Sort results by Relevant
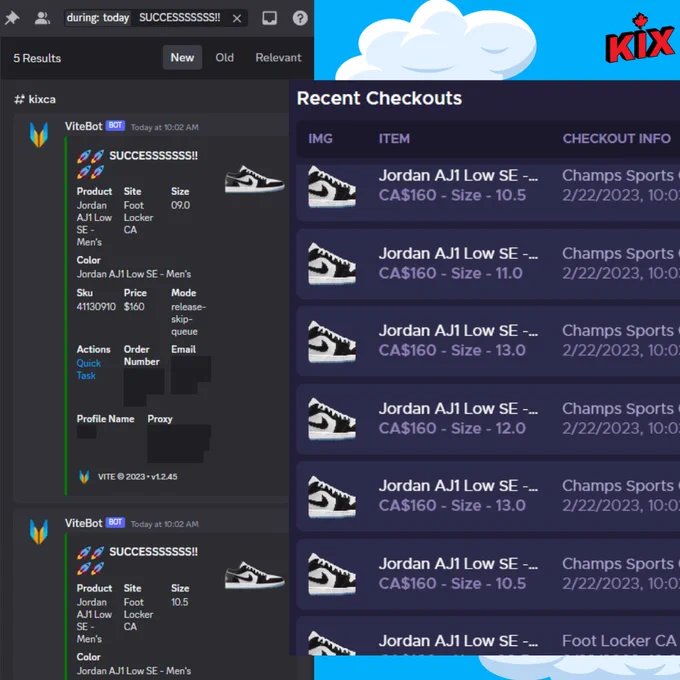 click(278, 57)
